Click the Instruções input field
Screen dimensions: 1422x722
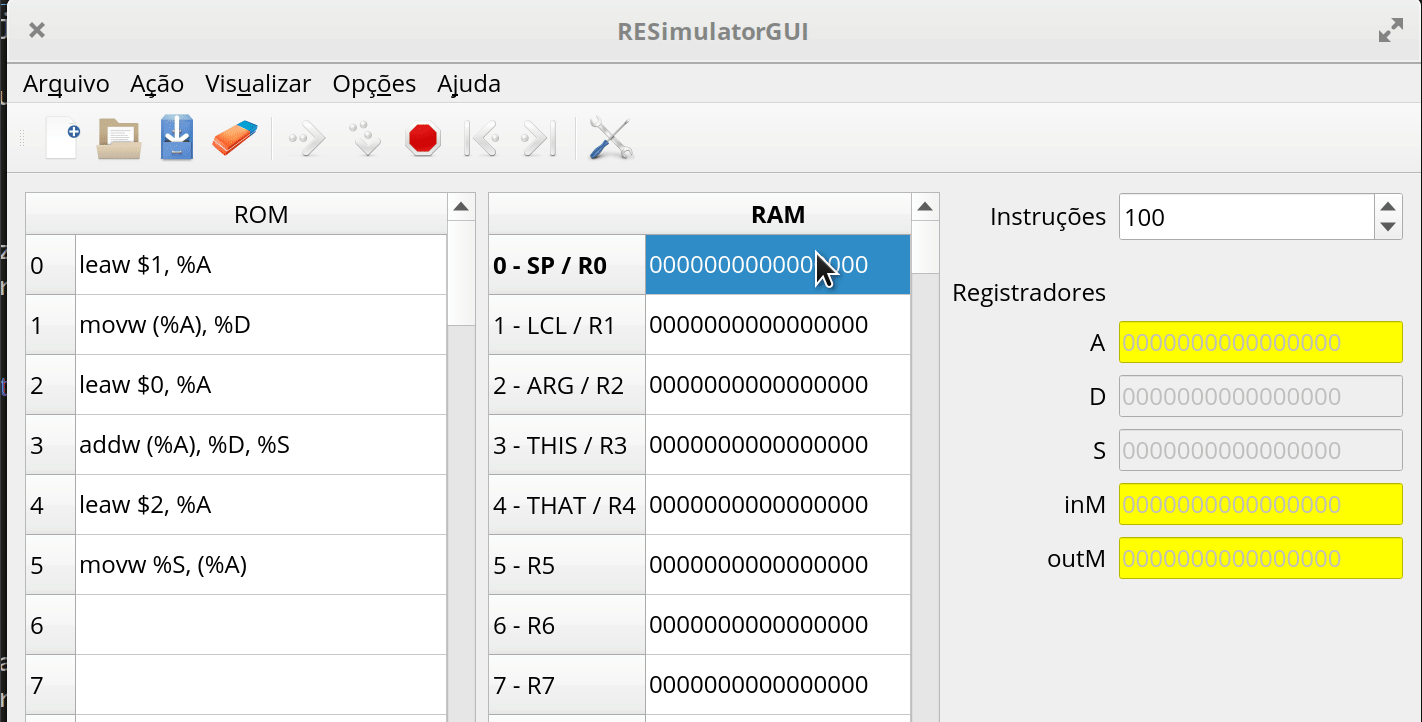(x=1245, y=217)
